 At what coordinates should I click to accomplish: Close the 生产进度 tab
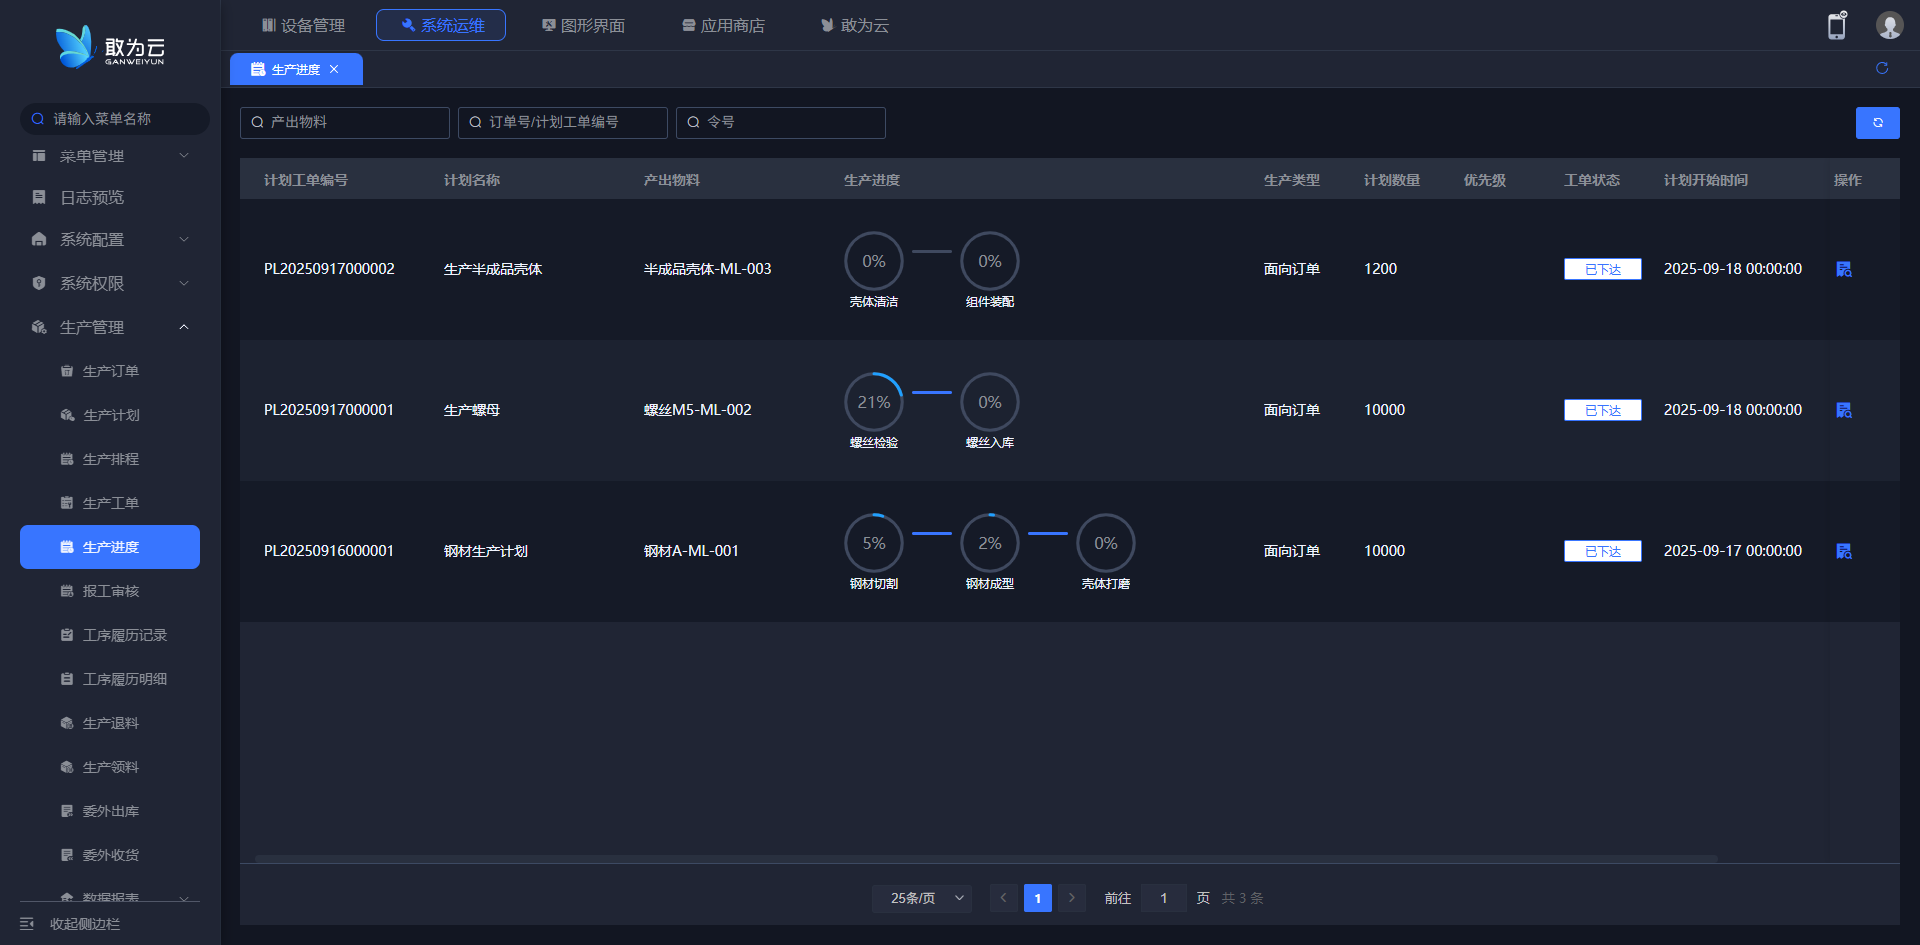pos(334,69)
